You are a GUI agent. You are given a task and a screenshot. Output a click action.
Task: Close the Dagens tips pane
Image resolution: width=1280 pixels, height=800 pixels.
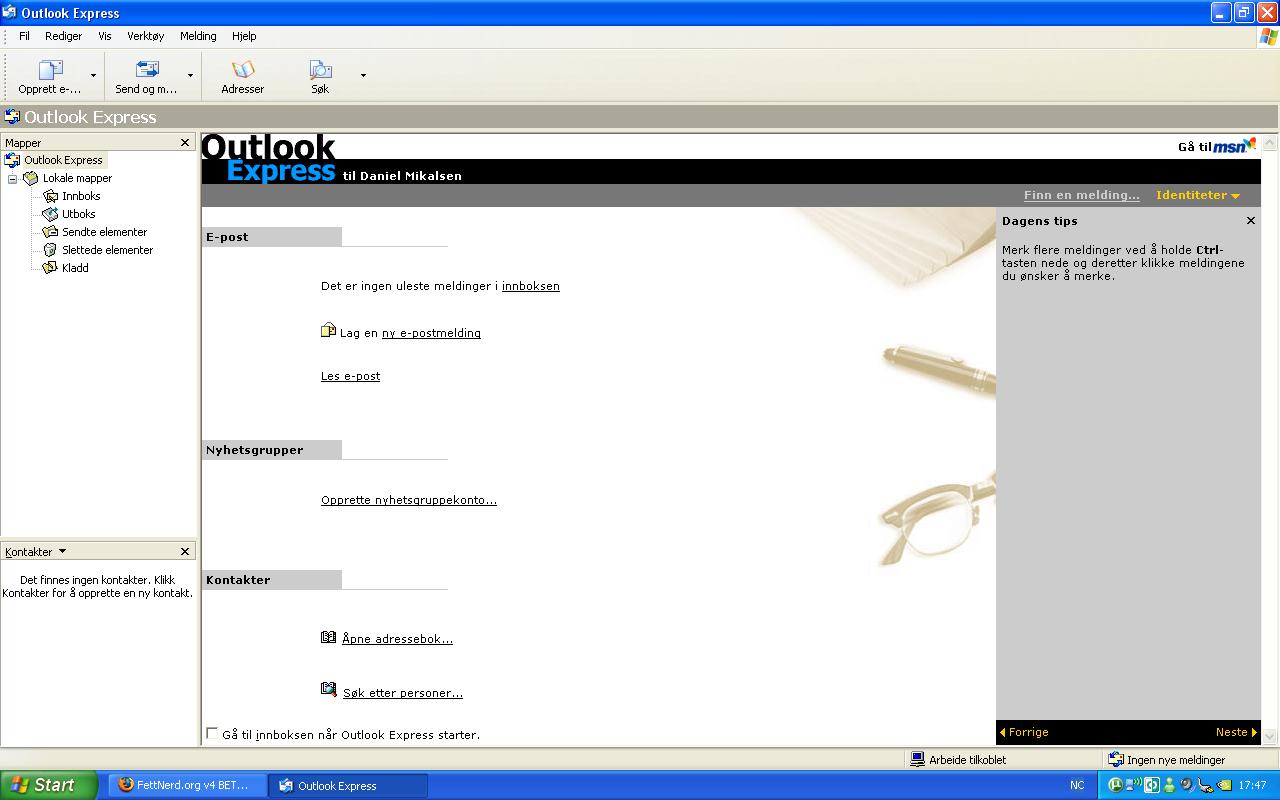point(1250,221)
